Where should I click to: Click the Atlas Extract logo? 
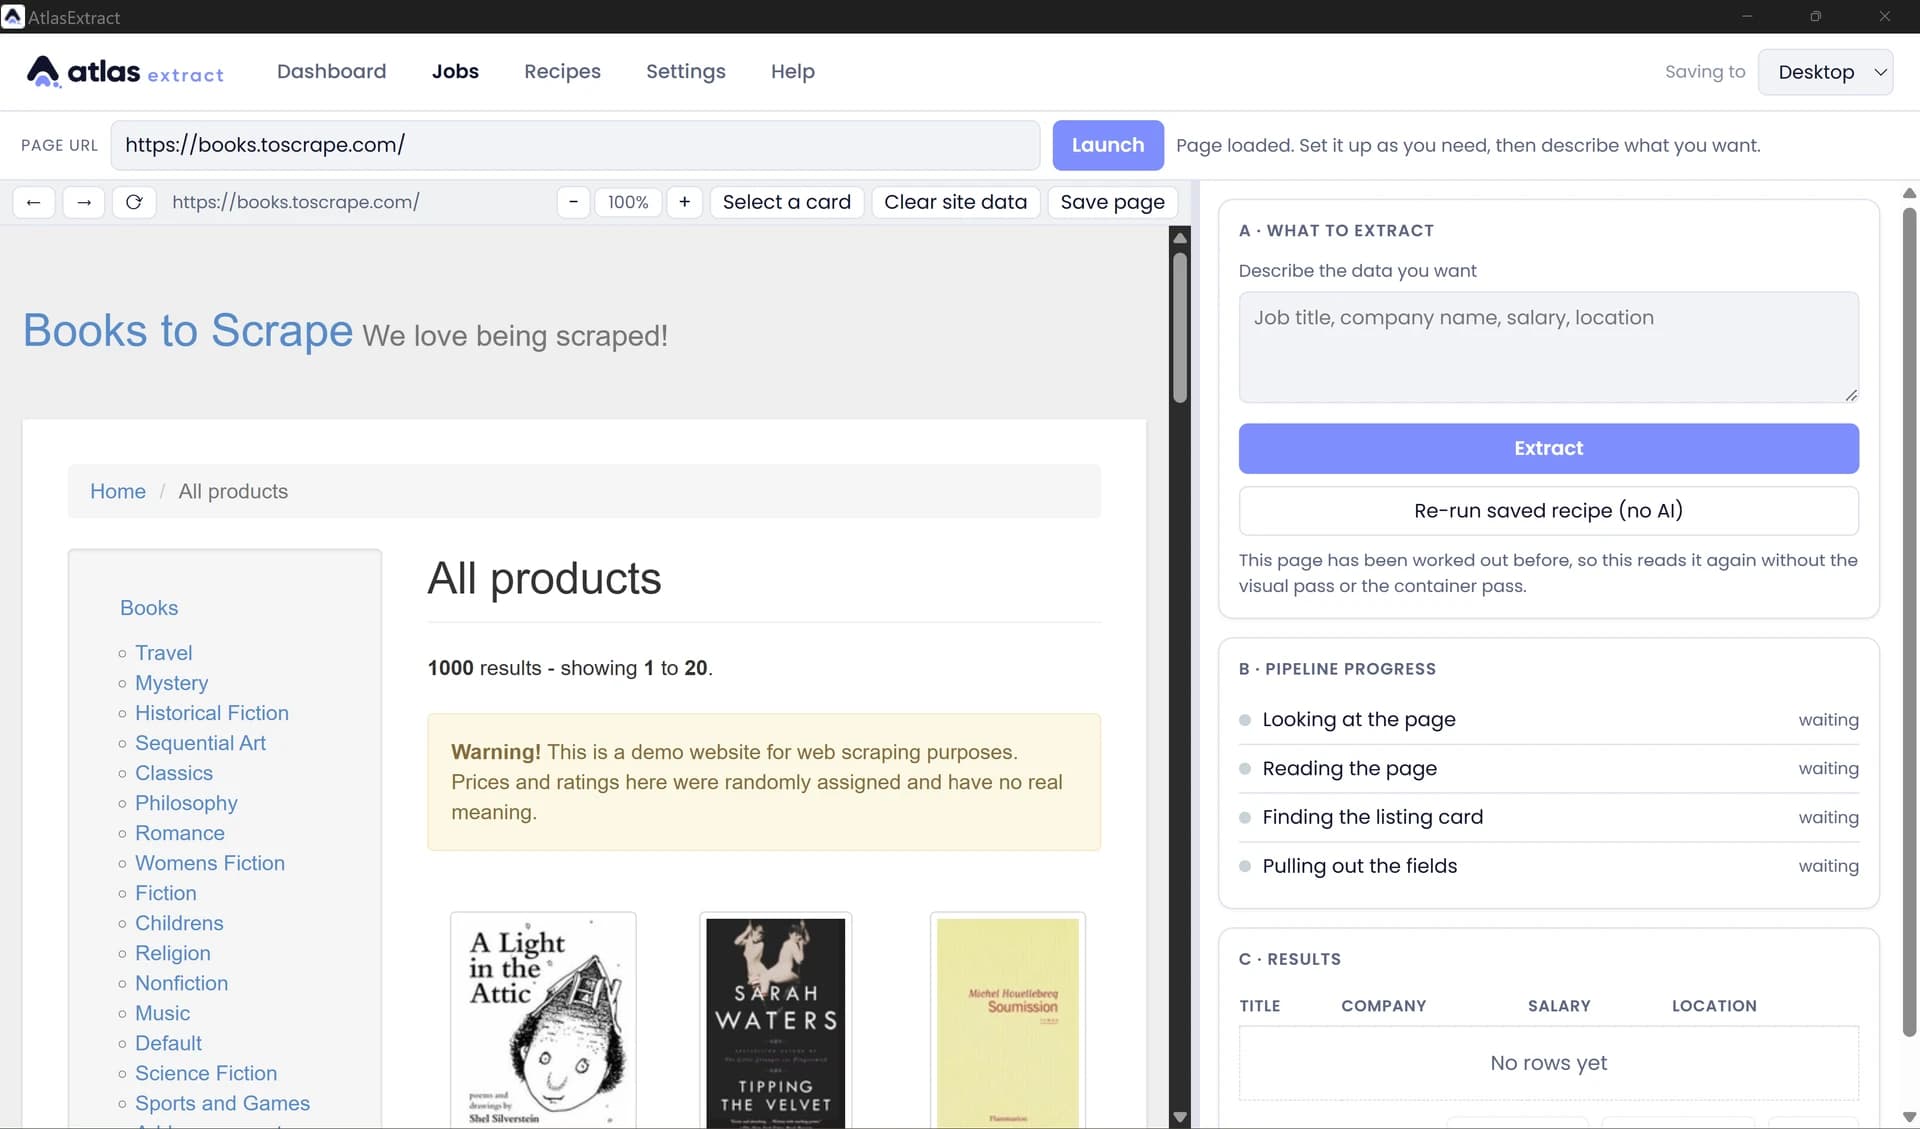[125, 71]
